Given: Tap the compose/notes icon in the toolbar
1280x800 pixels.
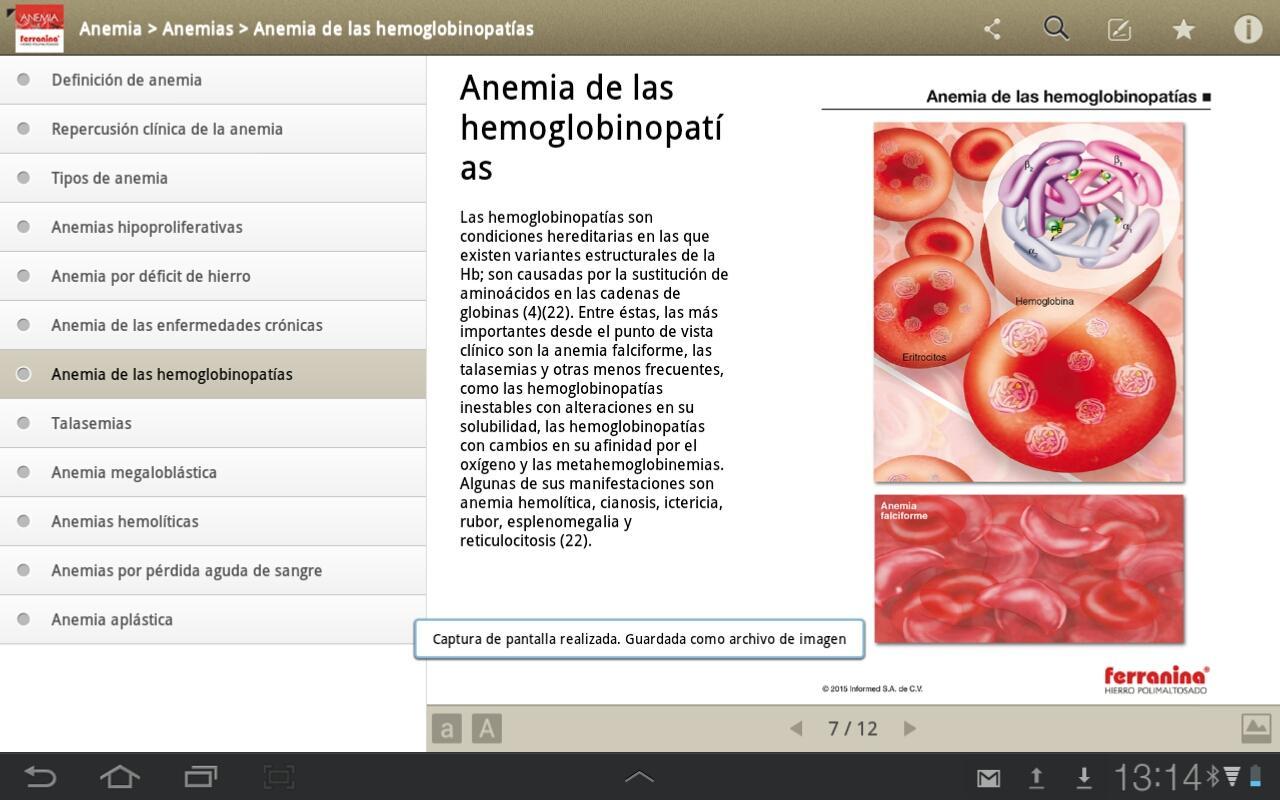Looking at the screenshot, I should point(1120,29).
